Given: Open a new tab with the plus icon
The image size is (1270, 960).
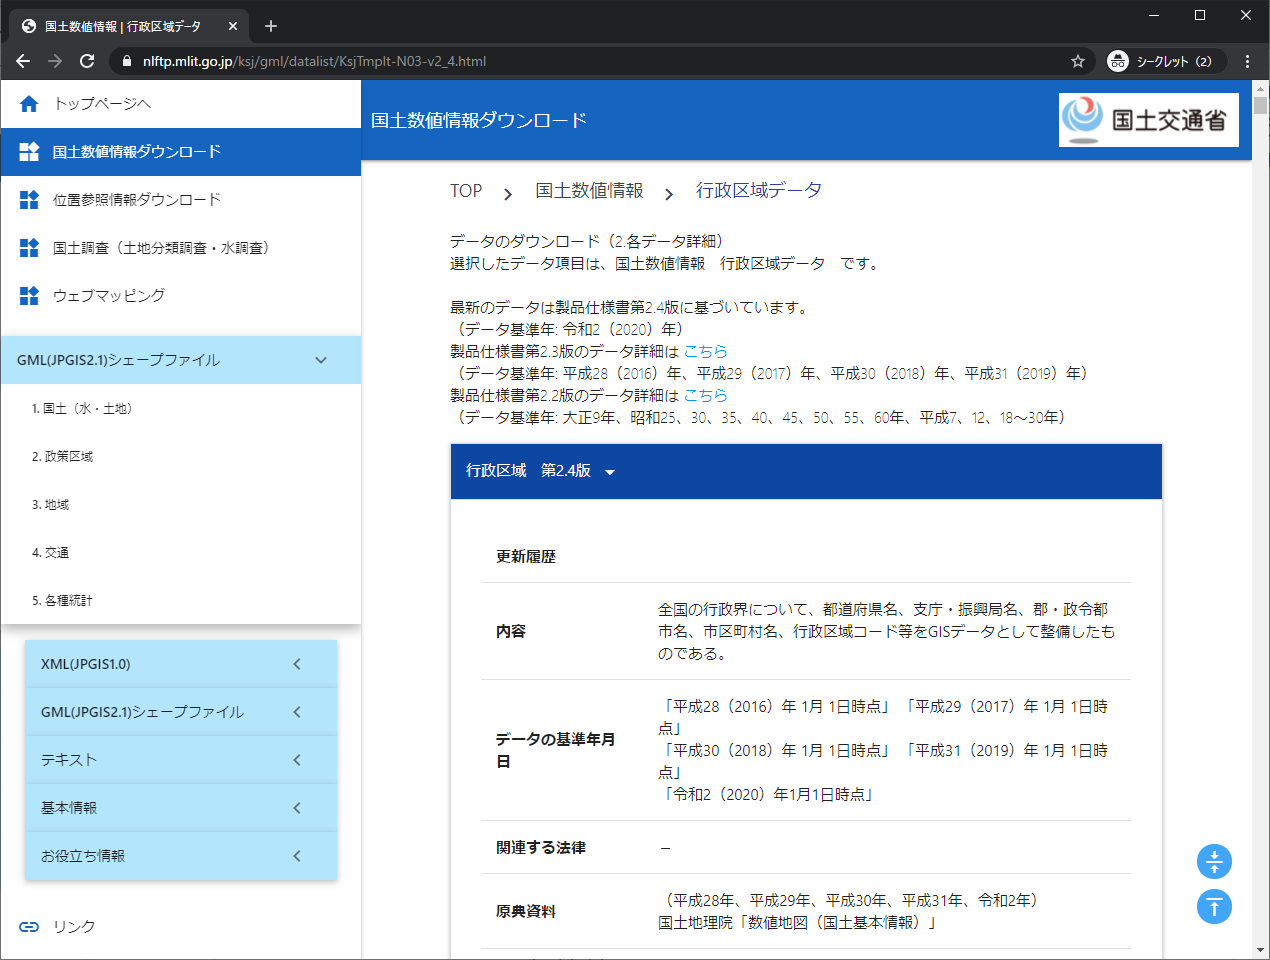Looking at the screenshot, I should [x=271, y=26].
